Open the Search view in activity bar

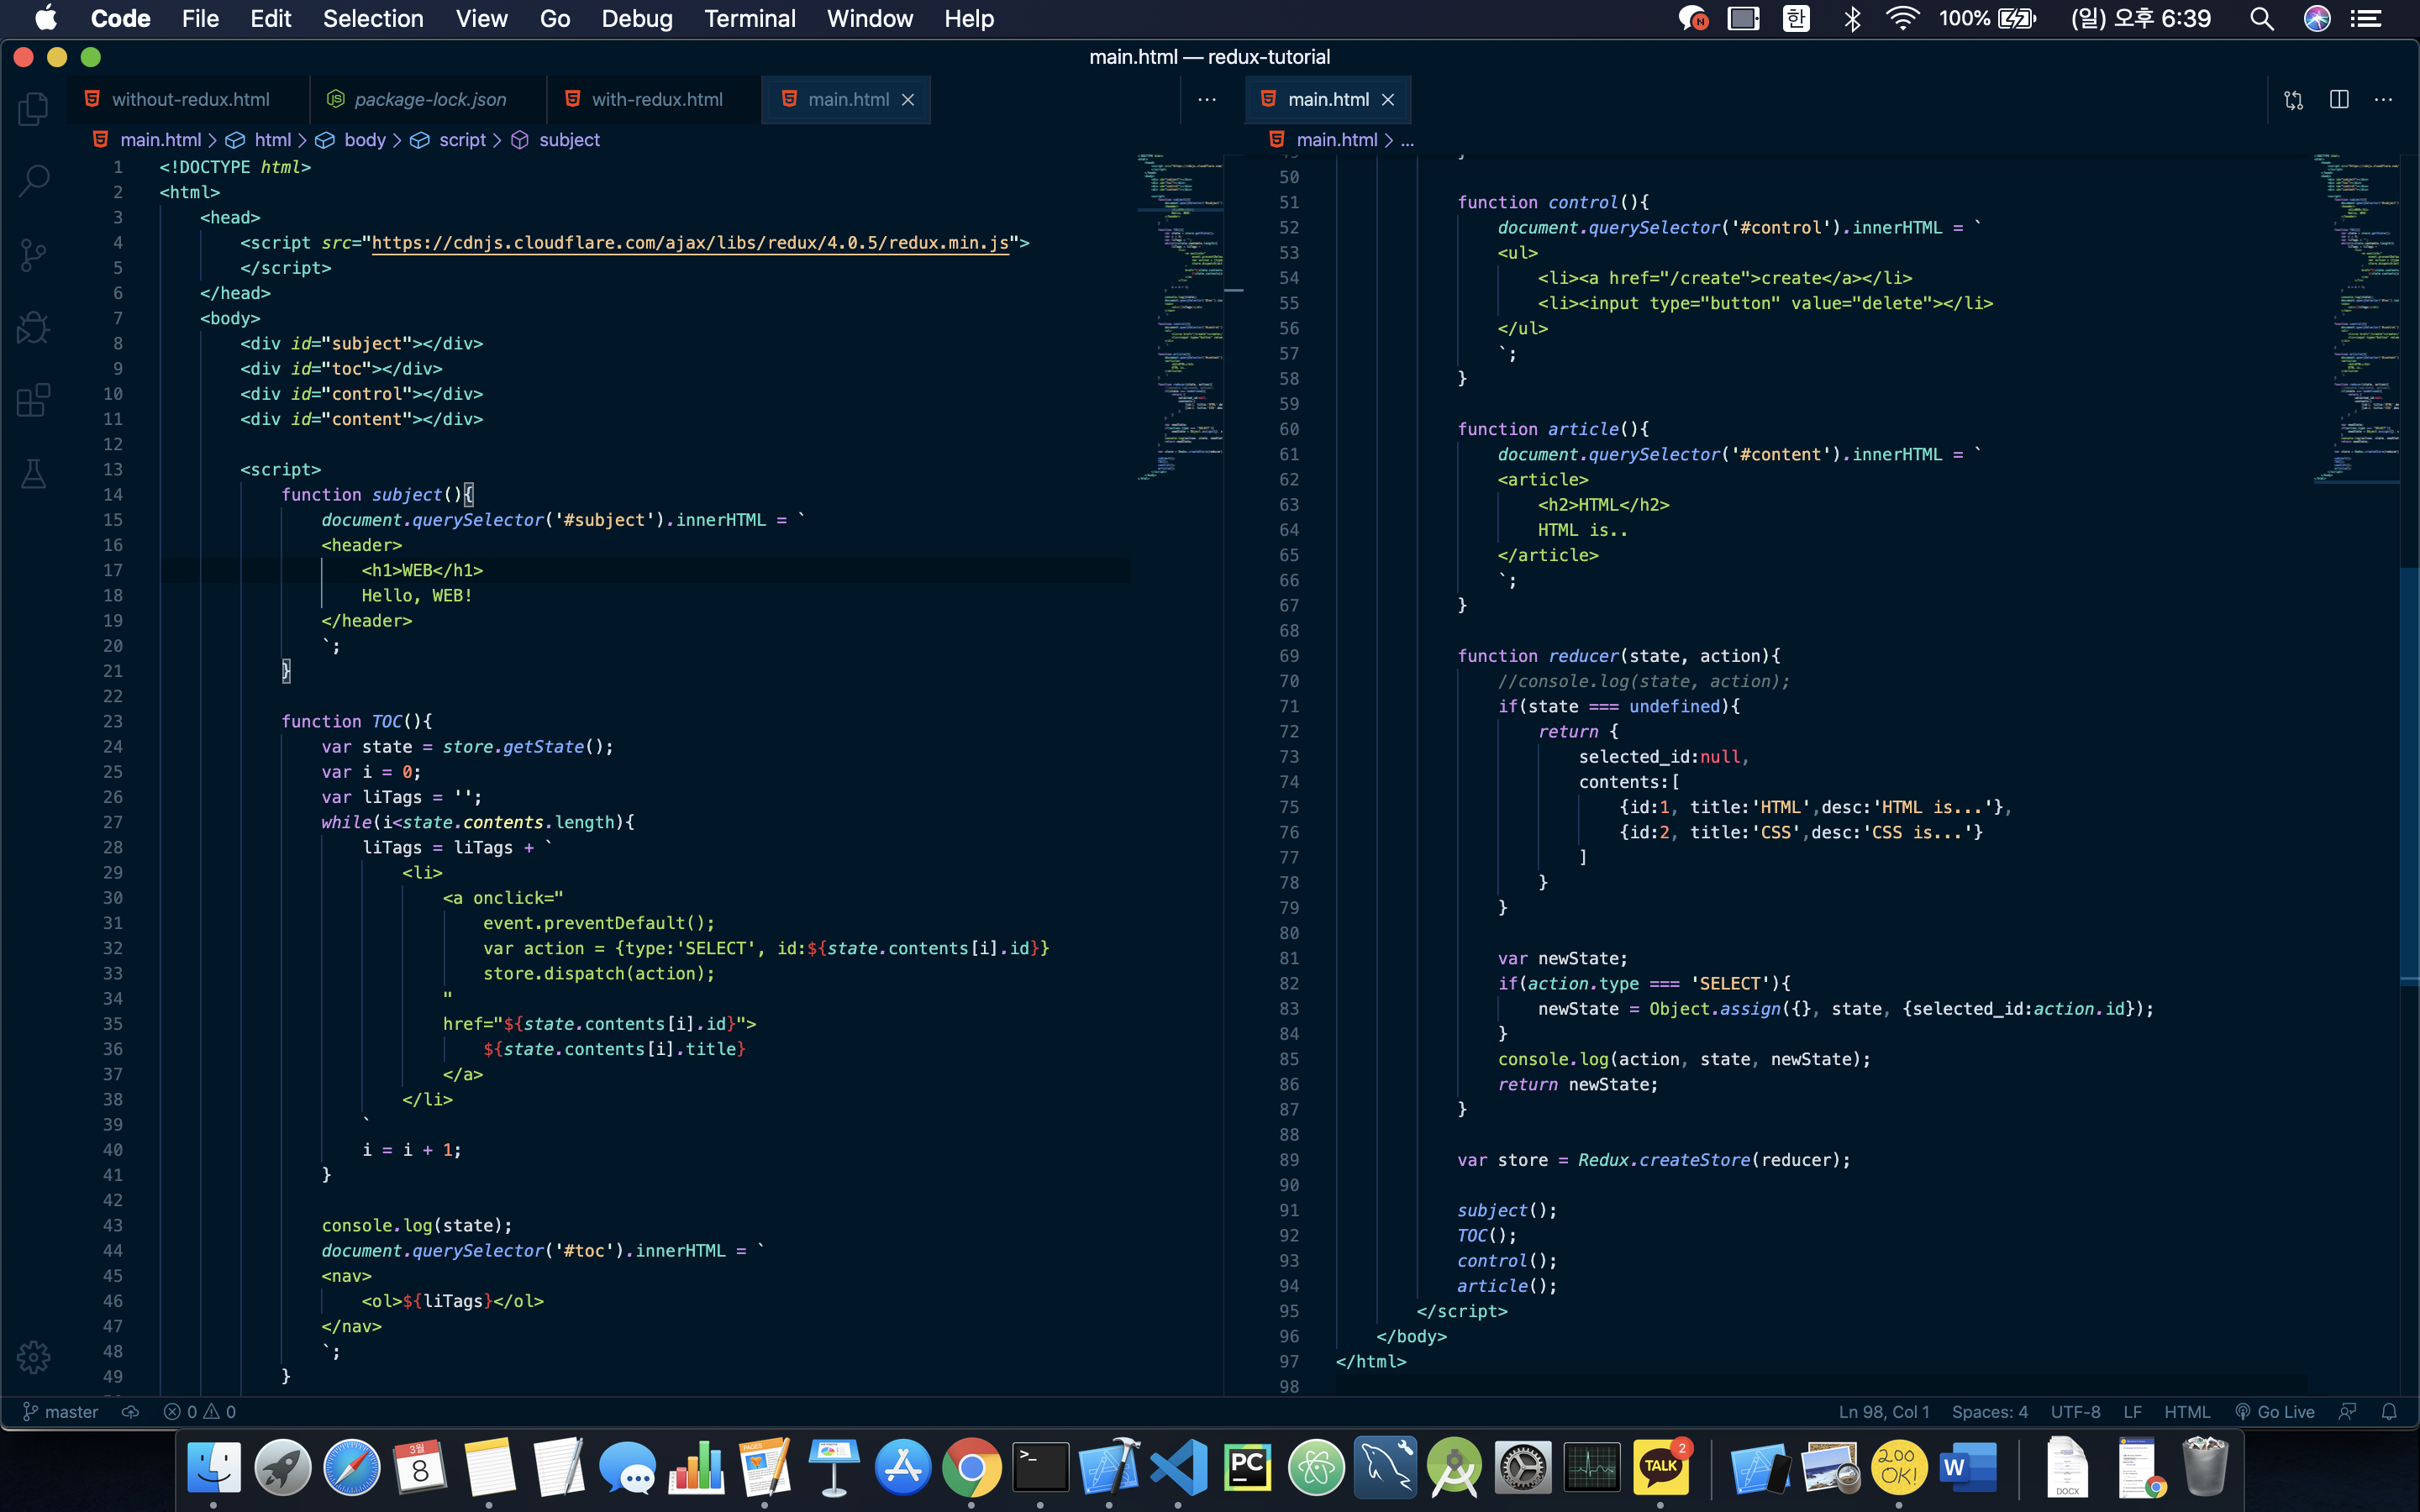(x=33, y=181)
